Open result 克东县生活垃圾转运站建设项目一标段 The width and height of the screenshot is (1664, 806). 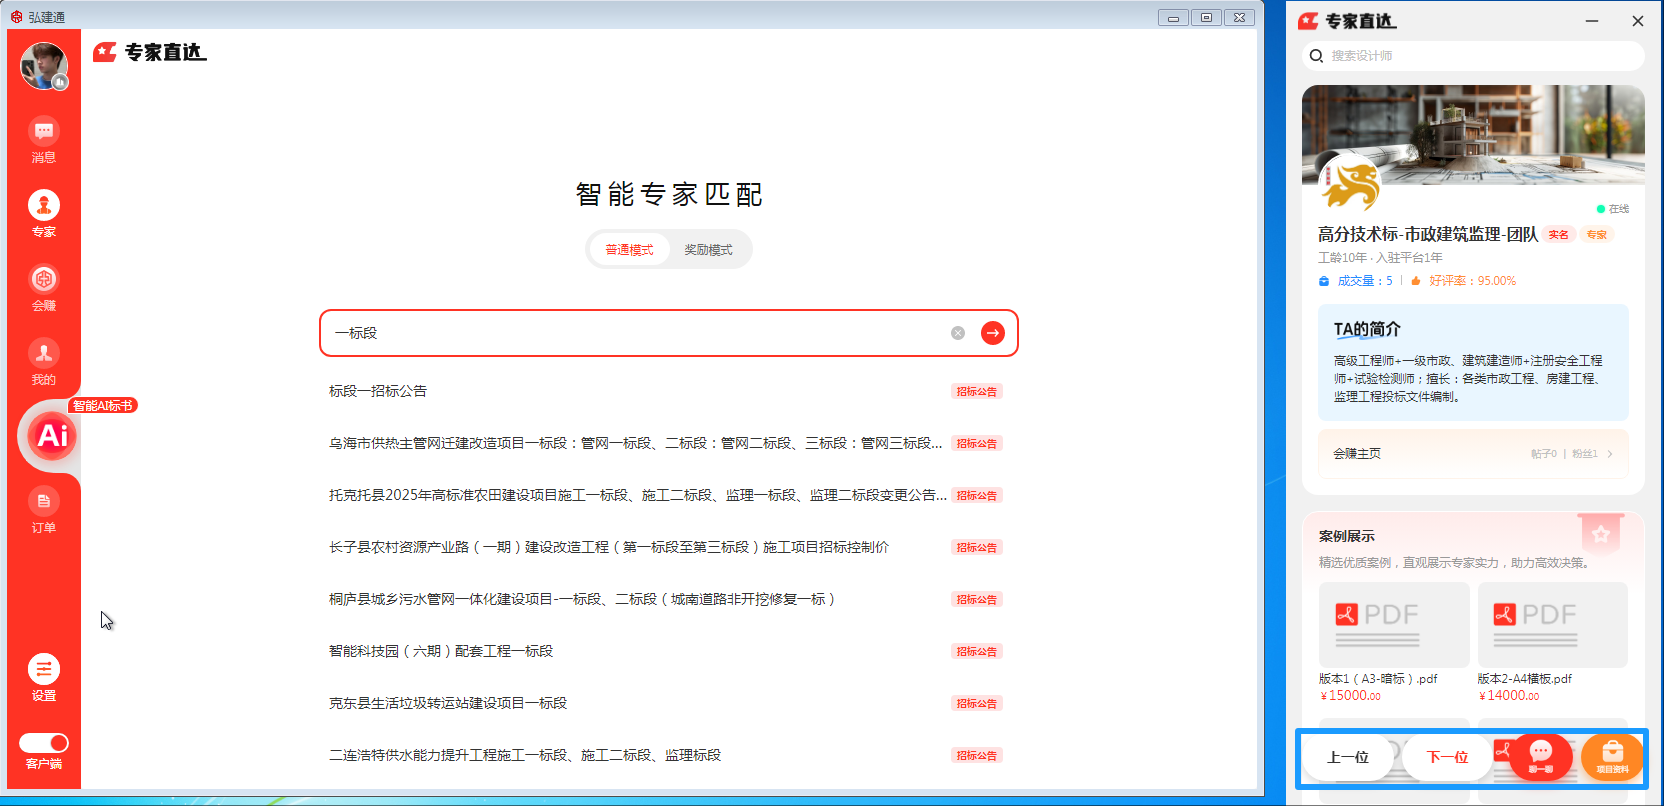click(448, 703)
